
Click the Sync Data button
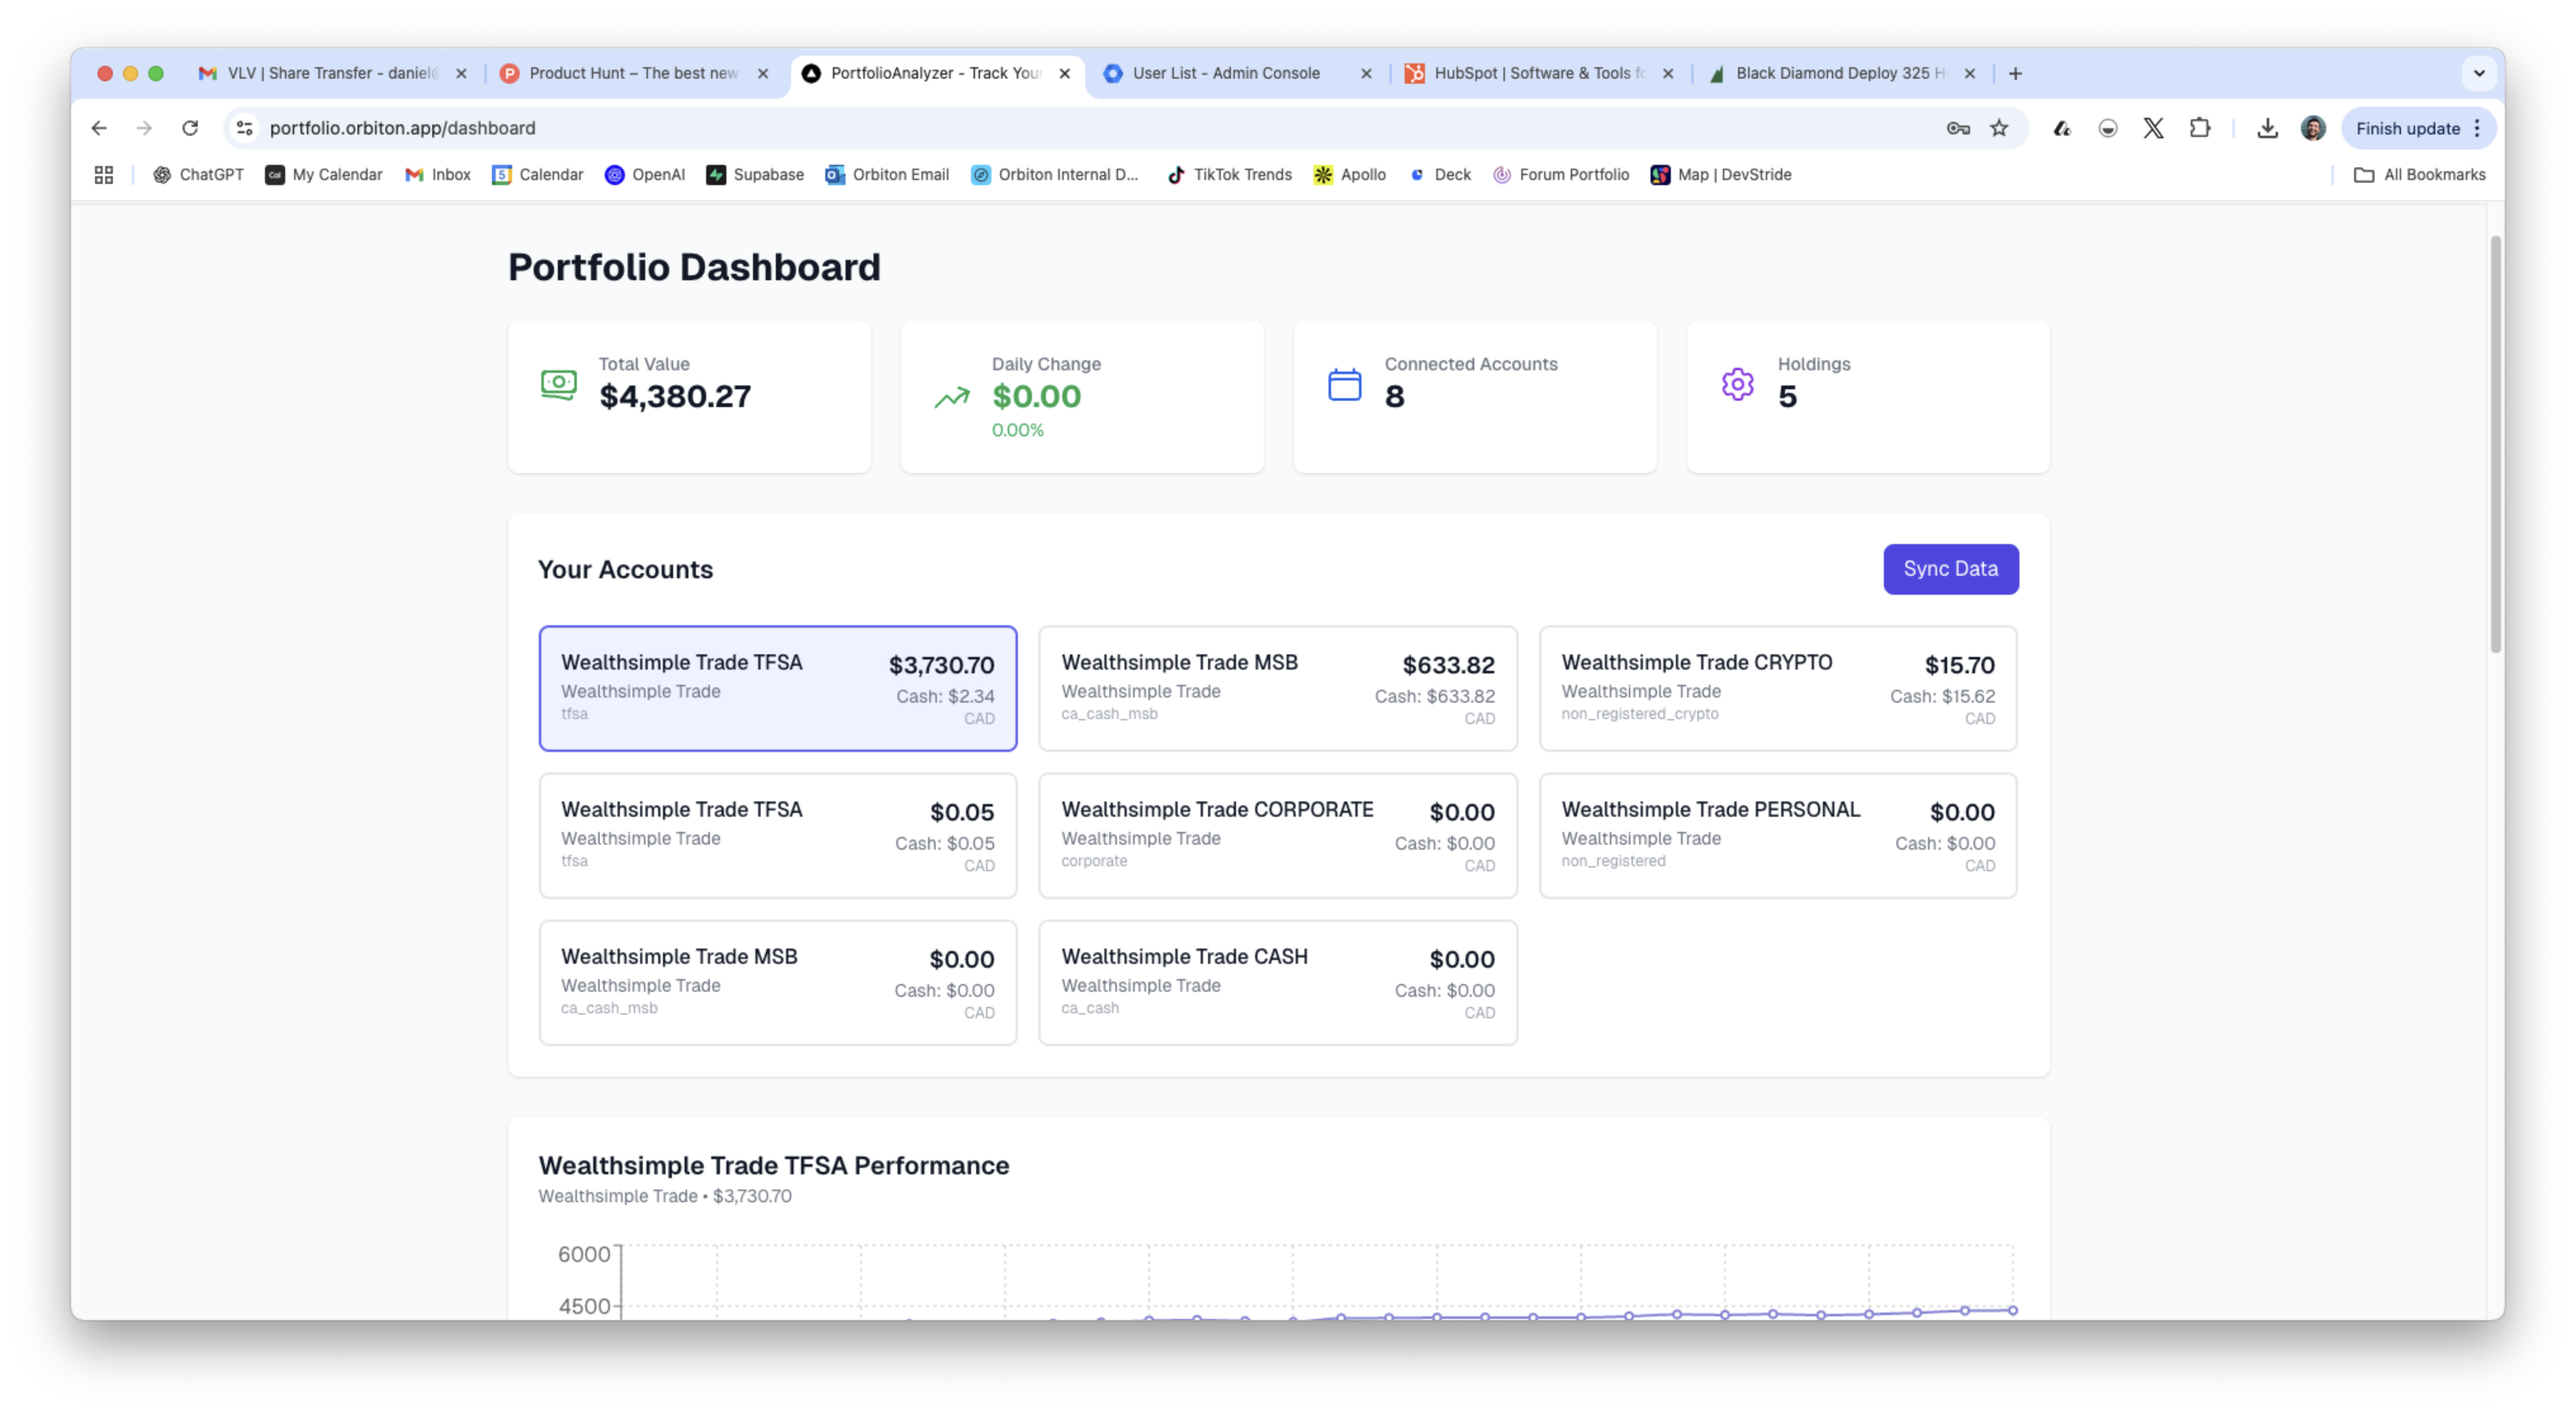tap(1950, 569)
